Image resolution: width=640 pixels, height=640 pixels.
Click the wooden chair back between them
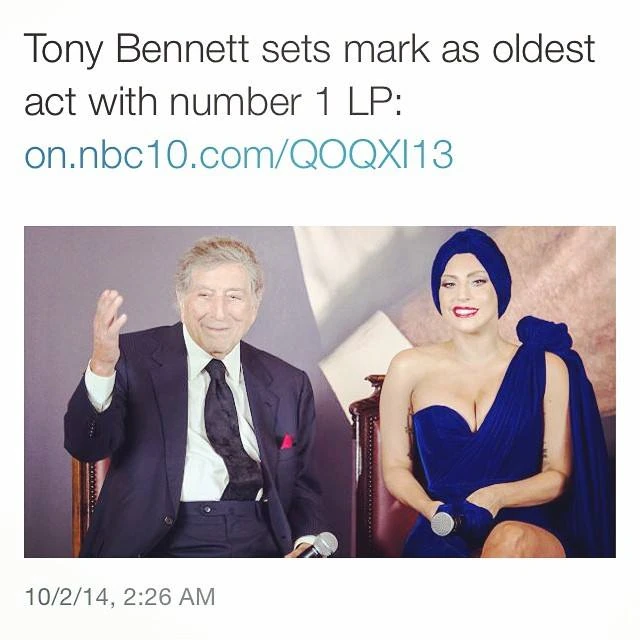[x=367, y=461]
